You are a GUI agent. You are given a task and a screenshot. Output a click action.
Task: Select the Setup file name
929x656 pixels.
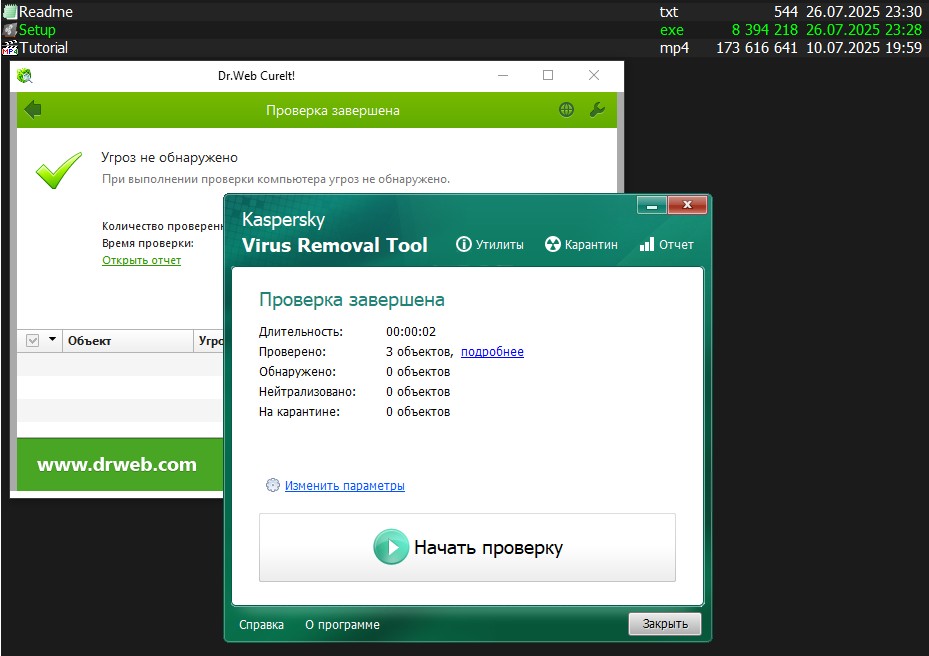[37, 30]
